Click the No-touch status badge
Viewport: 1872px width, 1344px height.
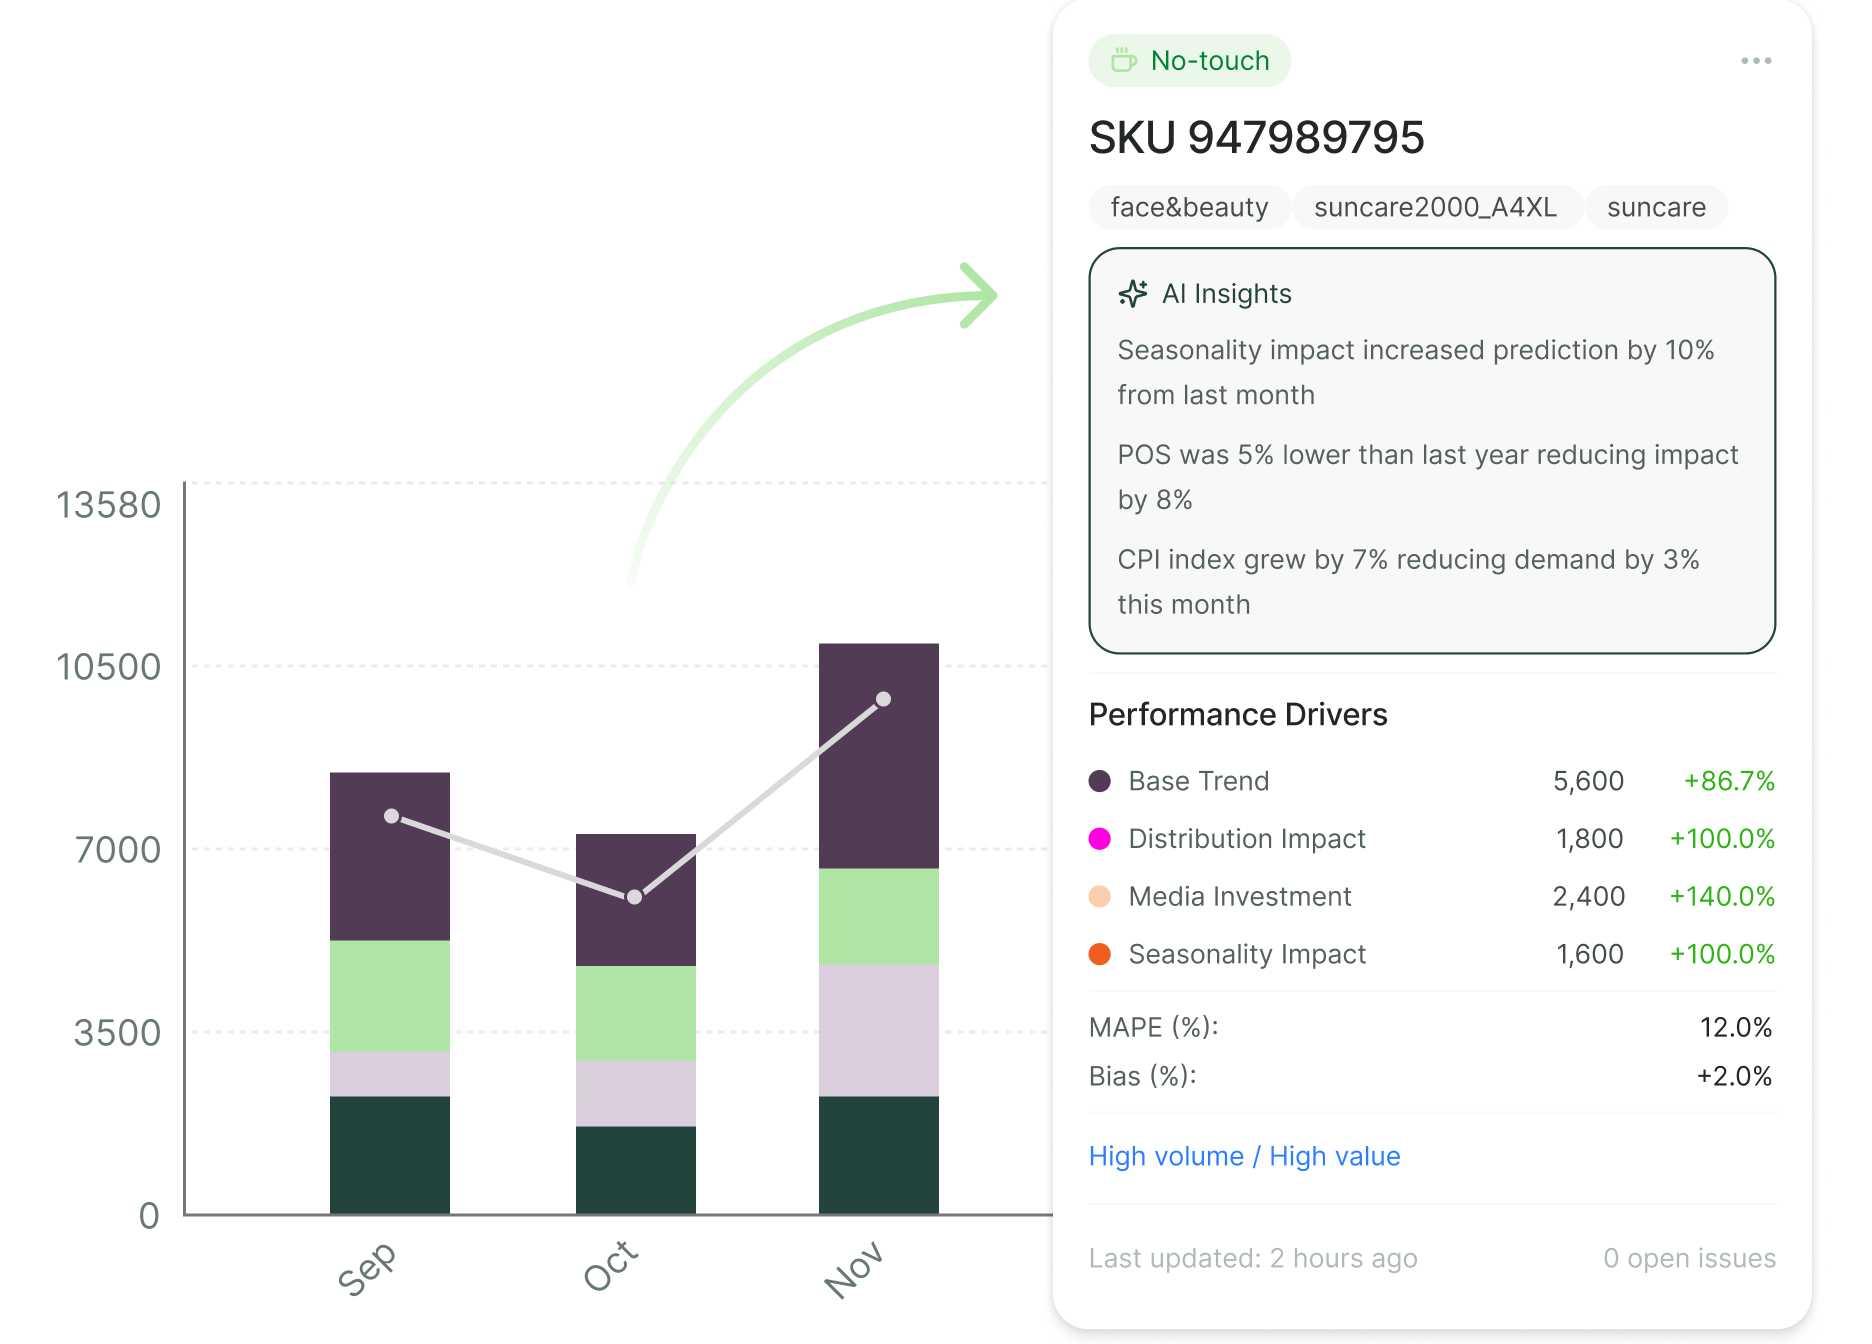point(1190,61)
